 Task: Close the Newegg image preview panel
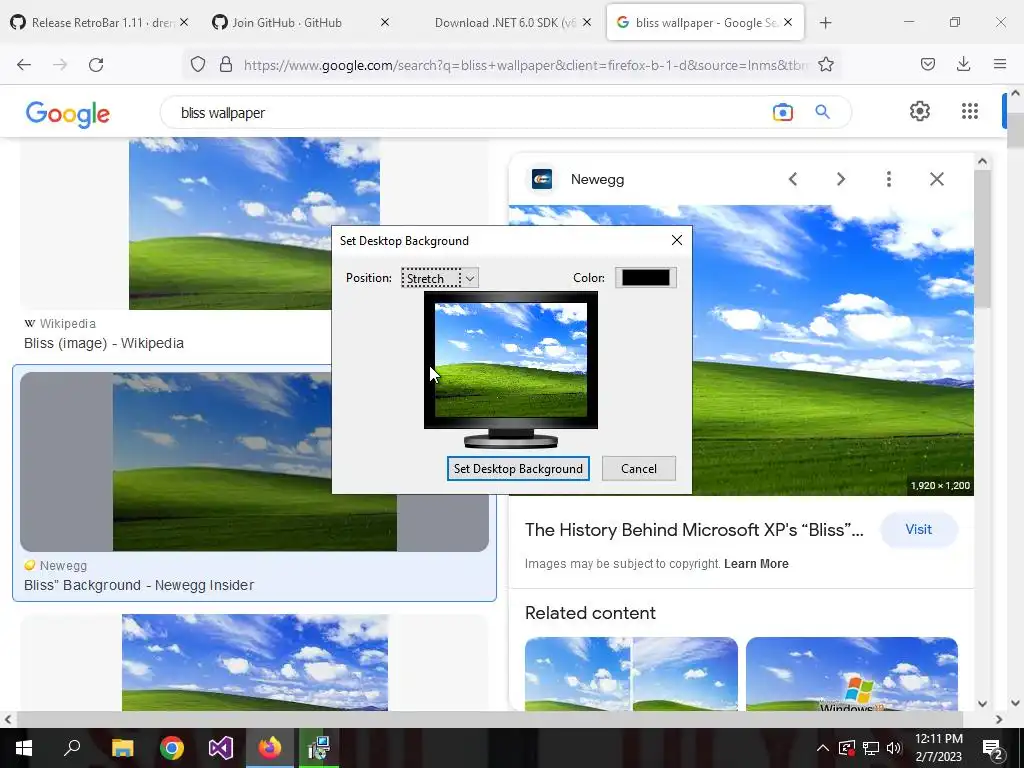[x=936, y=179]
